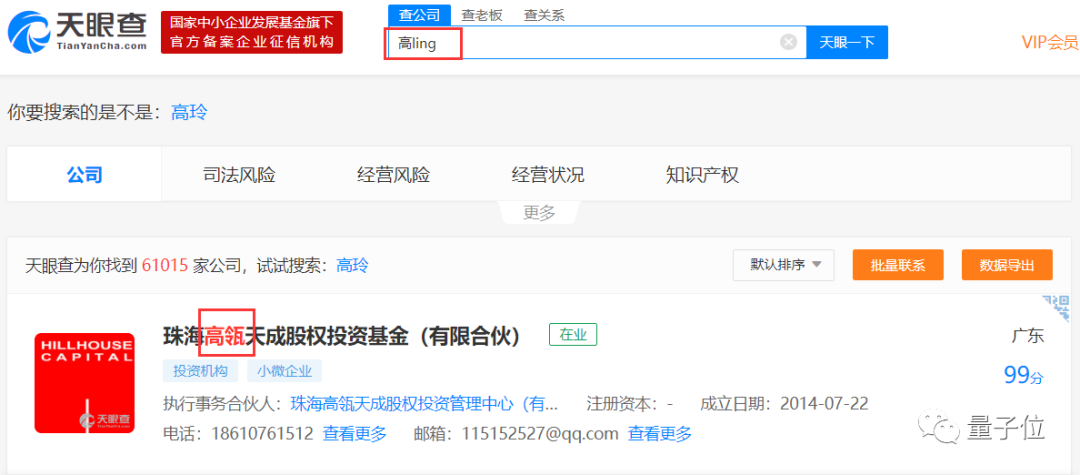Image resolution: width=1080 pixels, height=475 pixels.
Task: Clear the search box with the X icon
Action: pos(789,42)
